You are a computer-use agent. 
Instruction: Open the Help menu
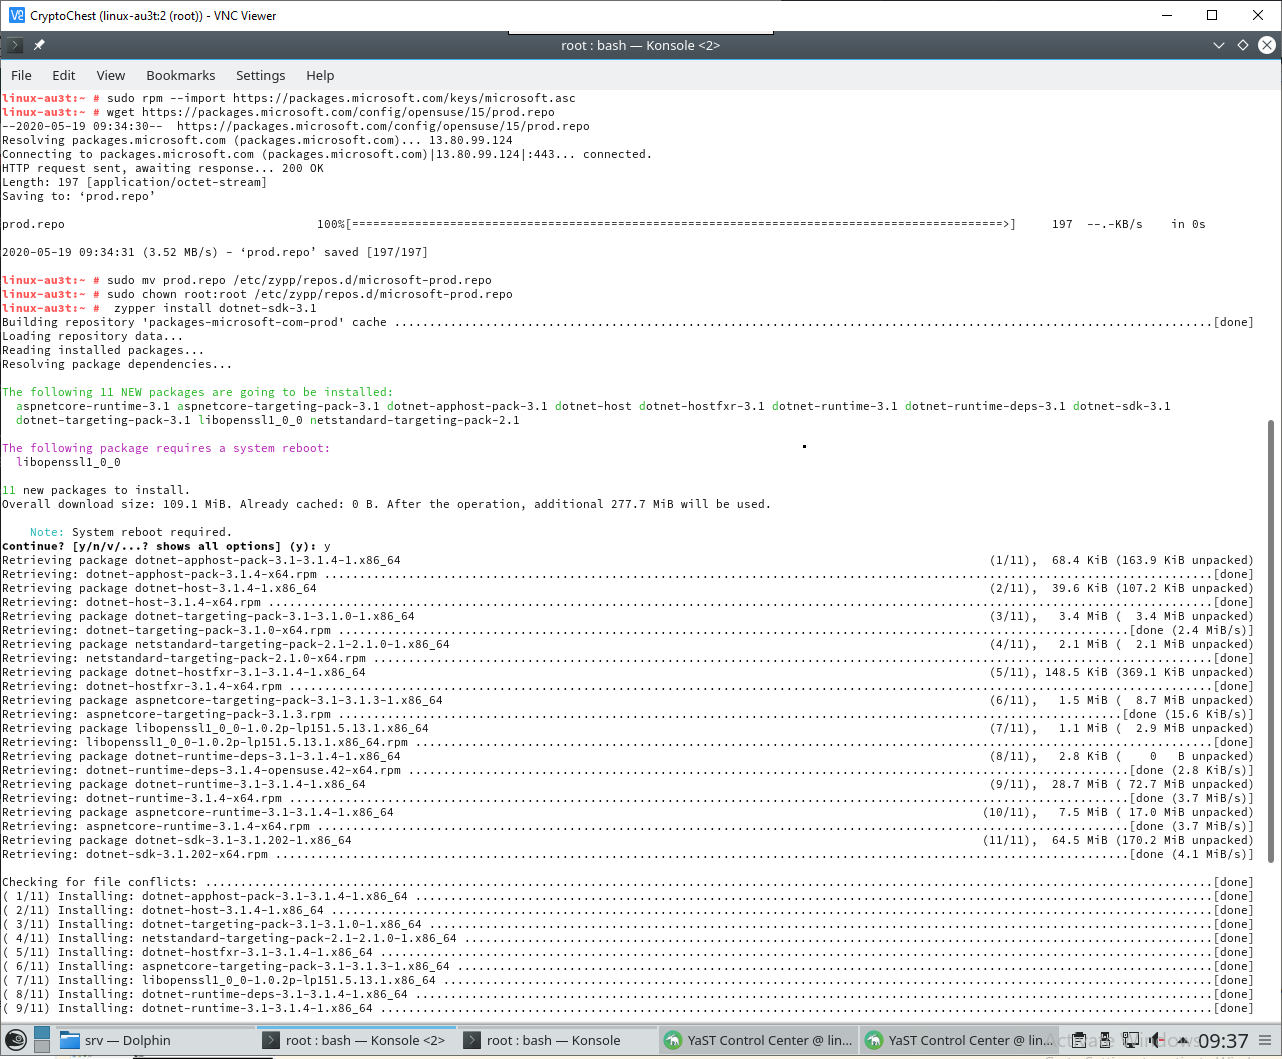pos(320,75)
